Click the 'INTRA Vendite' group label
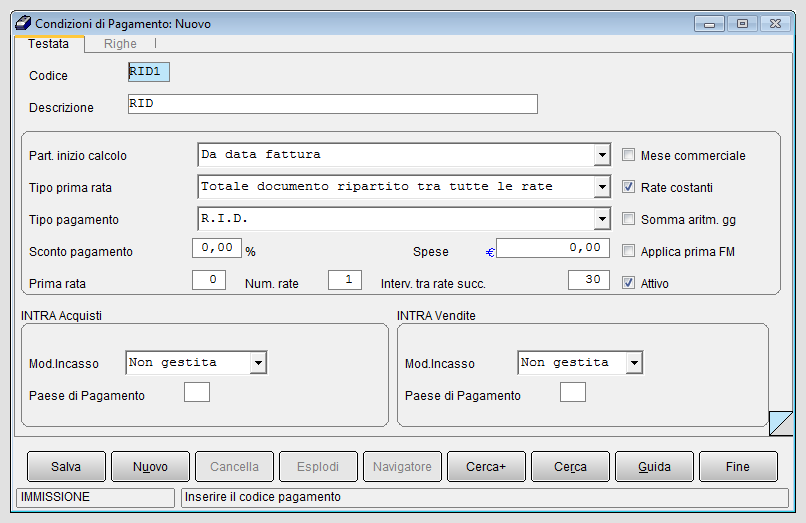 (436, 315)
